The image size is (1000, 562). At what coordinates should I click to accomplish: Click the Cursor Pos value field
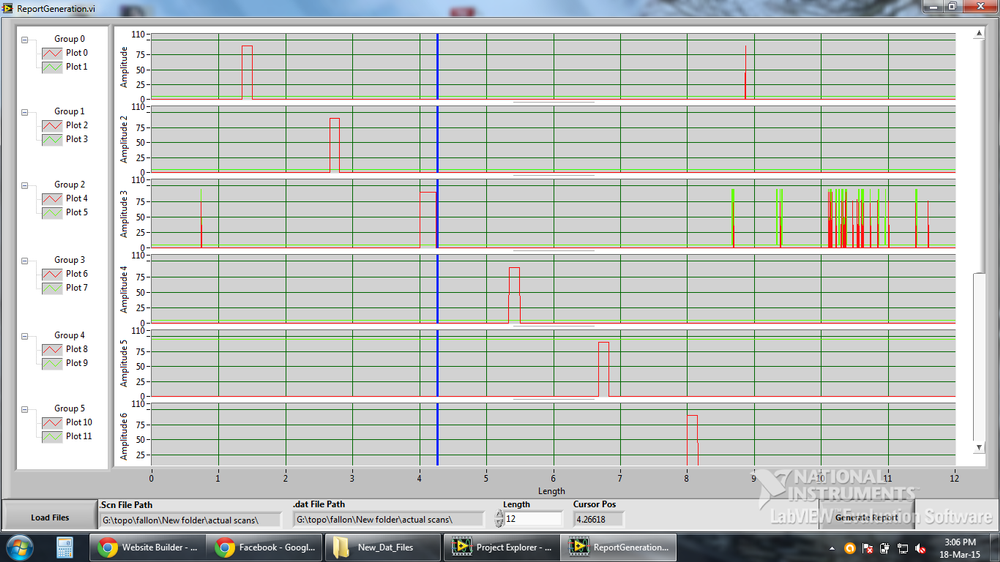click(598, 520)
